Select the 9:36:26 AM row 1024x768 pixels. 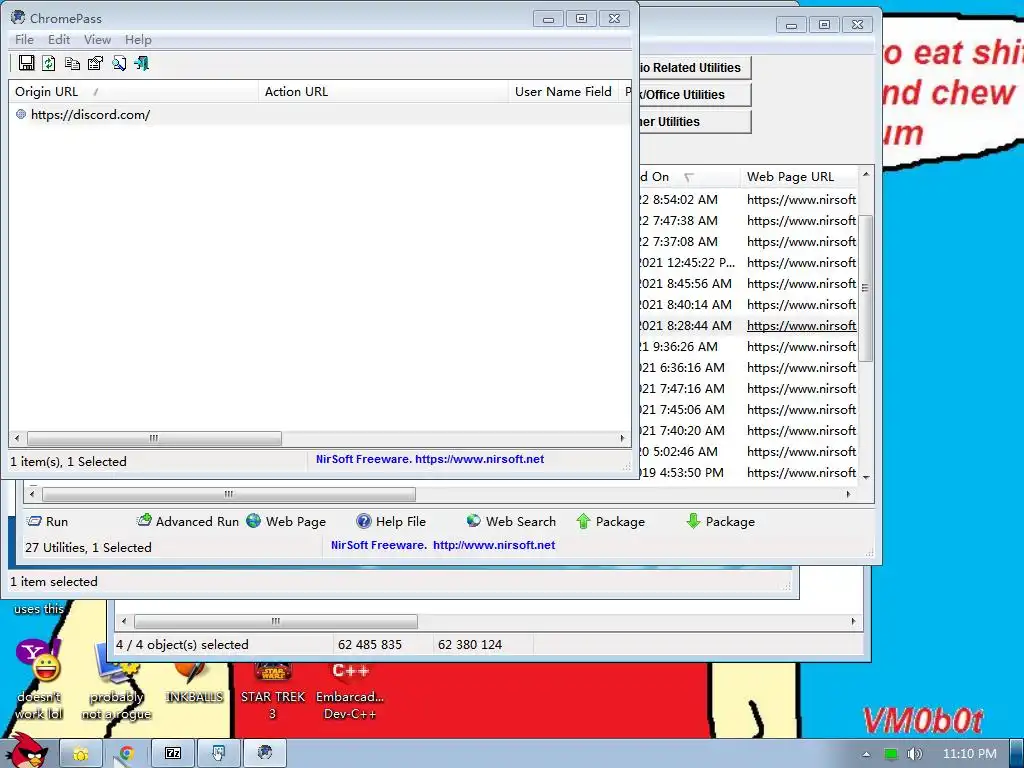[x=748, y=347]
